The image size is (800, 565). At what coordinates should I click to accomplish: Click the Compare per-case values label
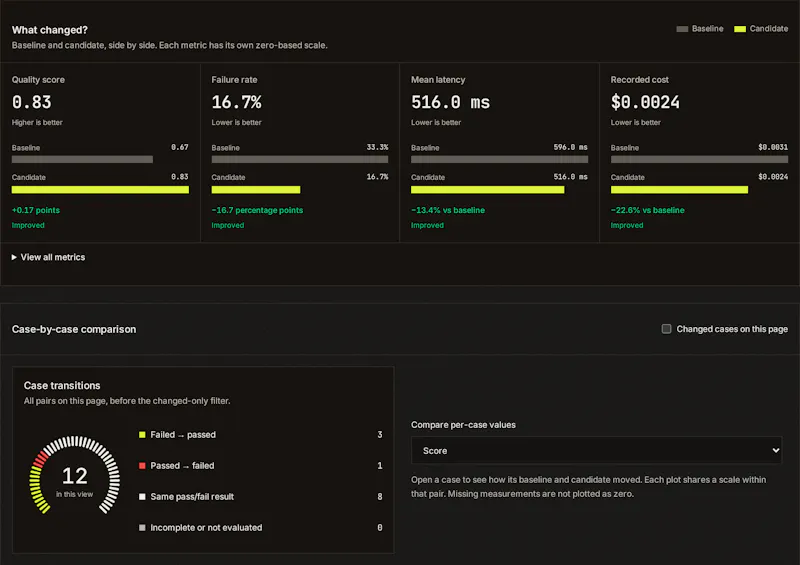pyautogui.click(x=463, y=425)
